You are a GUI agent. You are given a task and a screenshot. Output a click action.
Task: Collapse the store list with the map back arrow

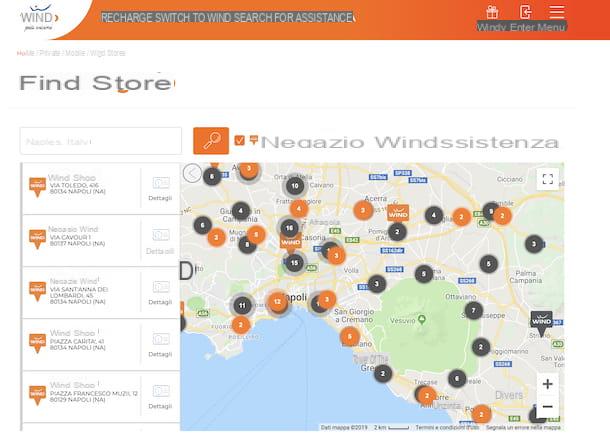tap(192, 173)
